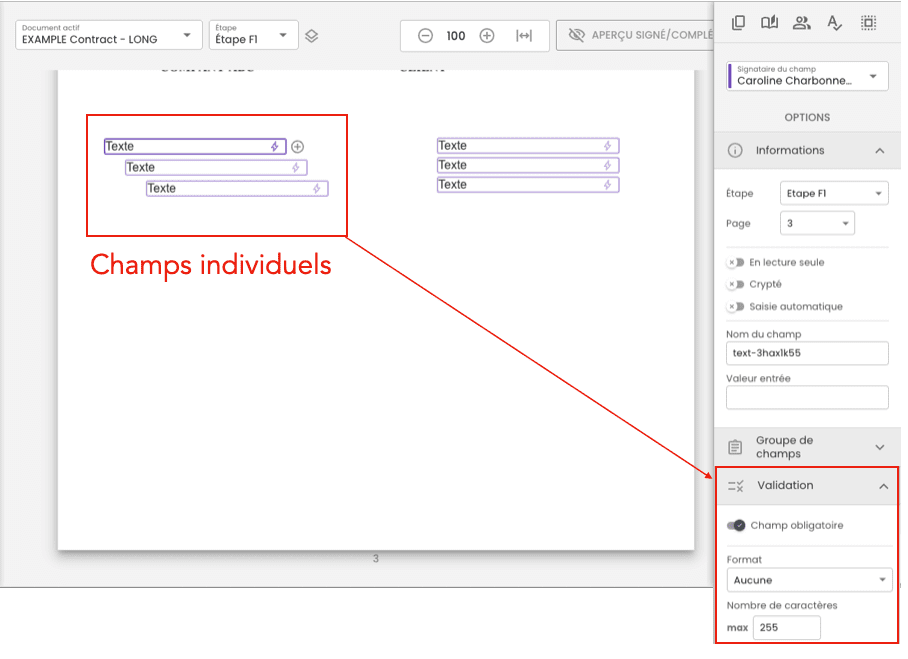The image size is (908, 659).
Task: Open the Signataire du champ dropdown
Action: (x=807, y=77)
